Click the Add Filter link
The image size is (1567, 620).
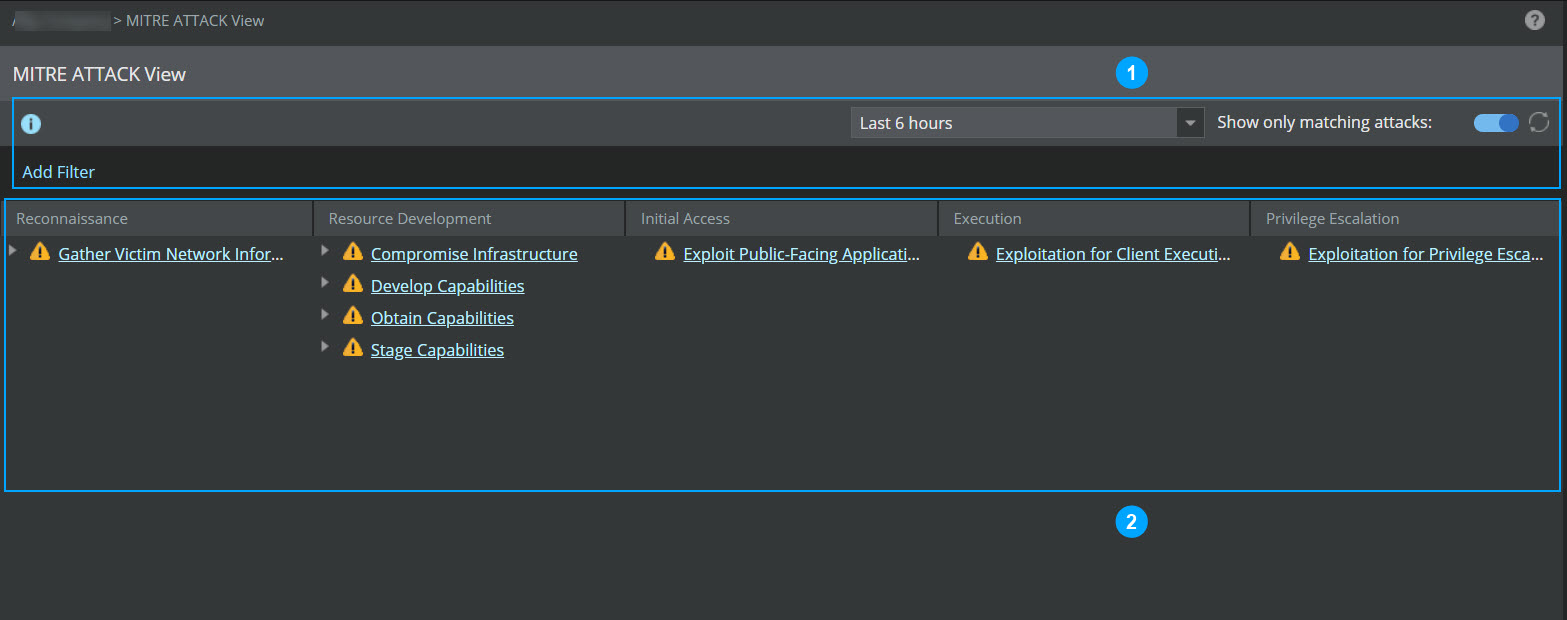point(59,172)
